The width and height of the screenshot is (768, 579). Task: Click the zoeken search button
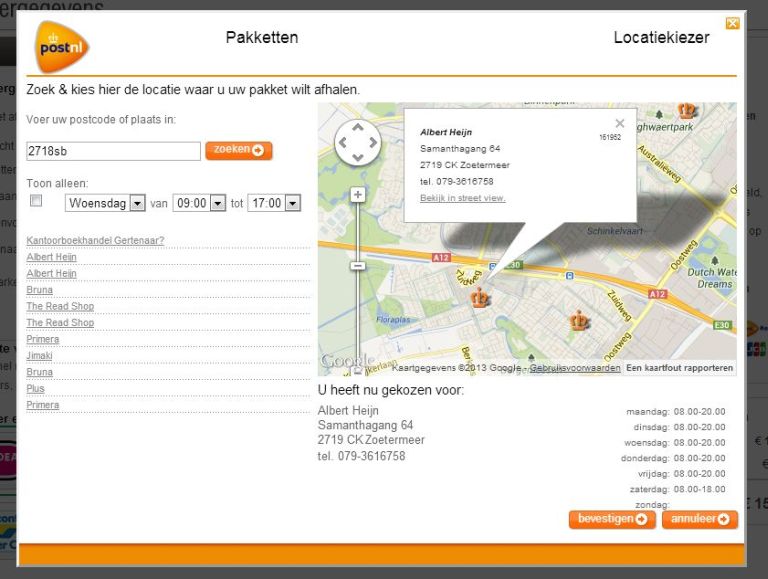point(239,150)
